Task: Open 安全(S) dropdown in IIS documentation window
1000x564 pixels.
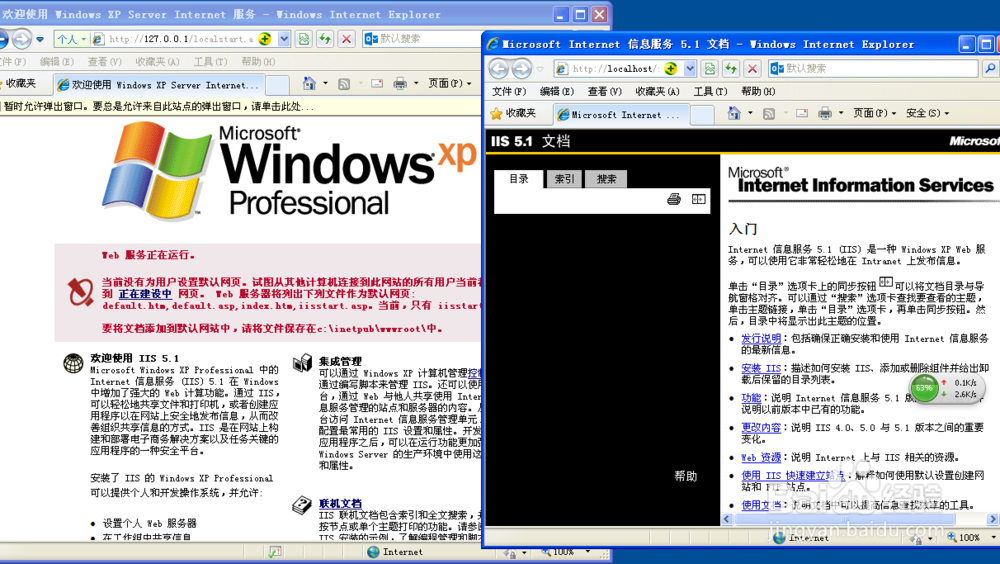Action: [927, 114]
